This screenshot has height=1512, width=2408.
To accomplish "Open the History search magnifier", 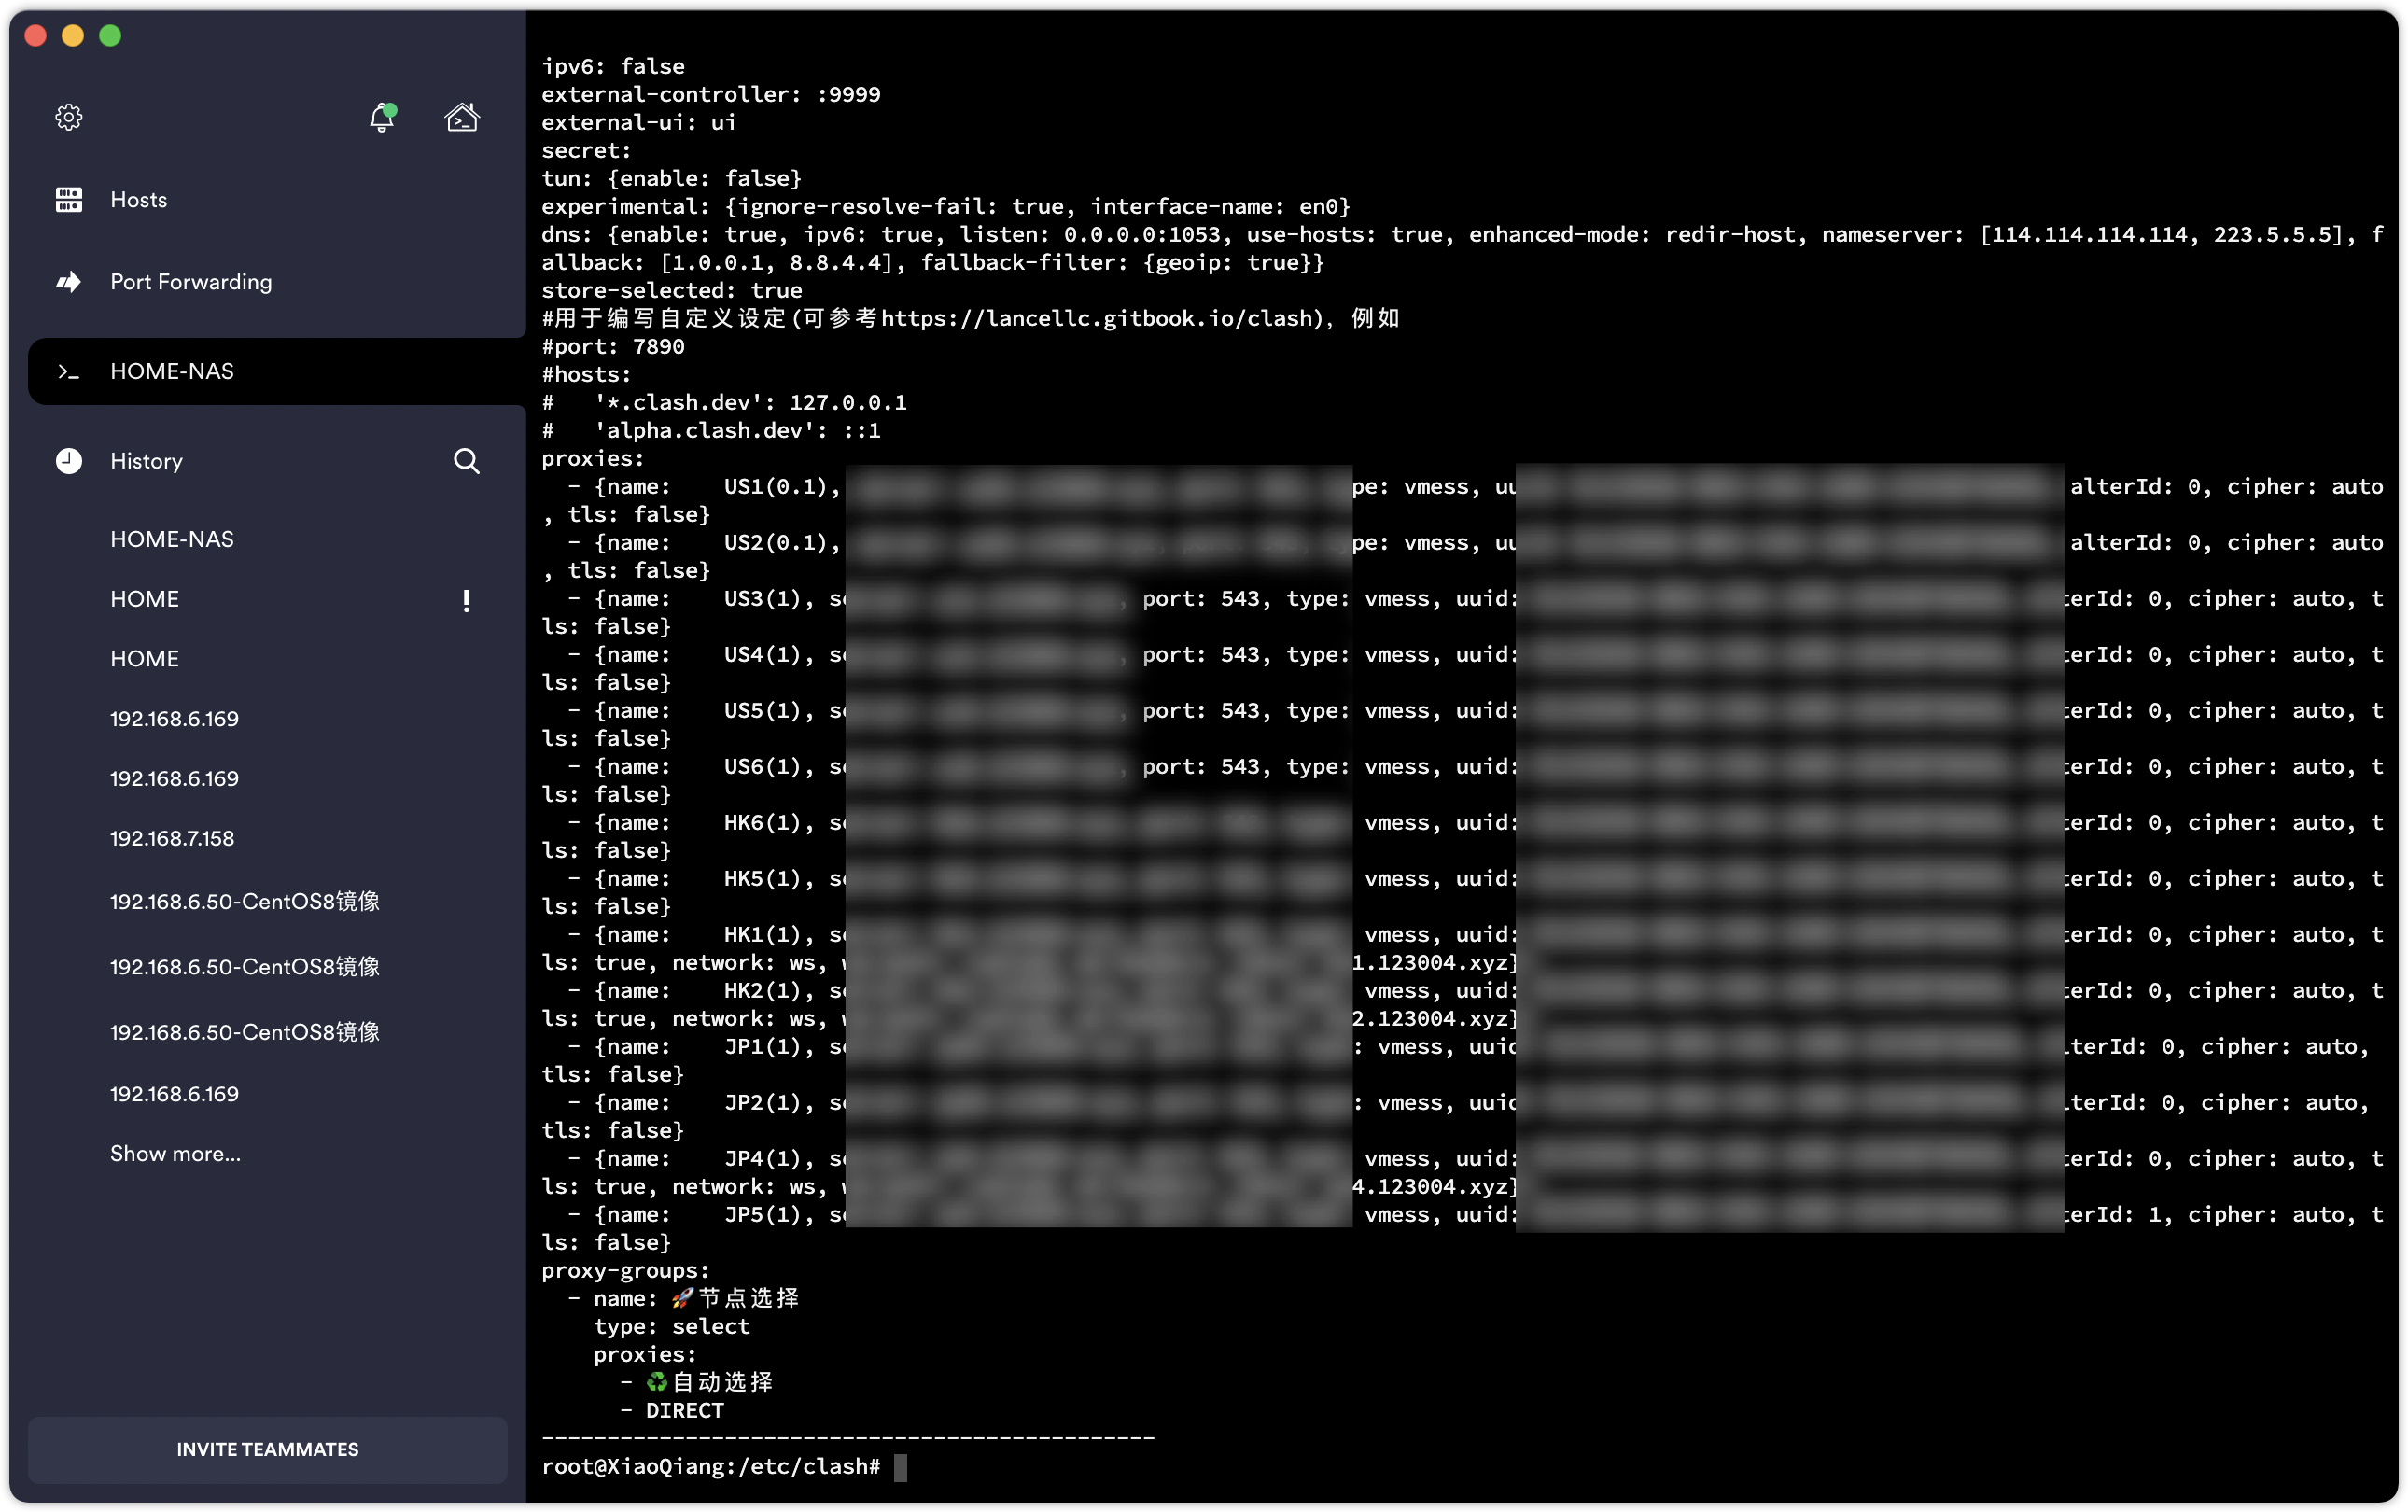I will [467, 461].
